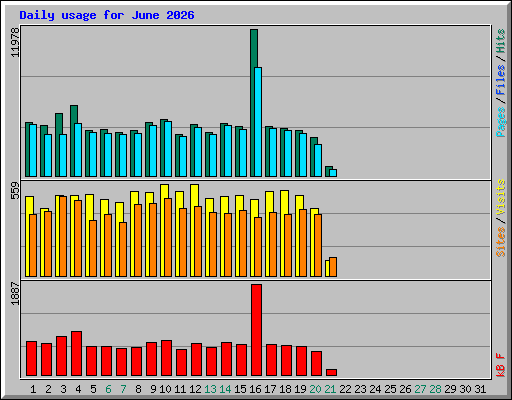The width and height of the screenshot is (512, 400).
Task: Click day label 28 on the x-axis
Action: 435,389
